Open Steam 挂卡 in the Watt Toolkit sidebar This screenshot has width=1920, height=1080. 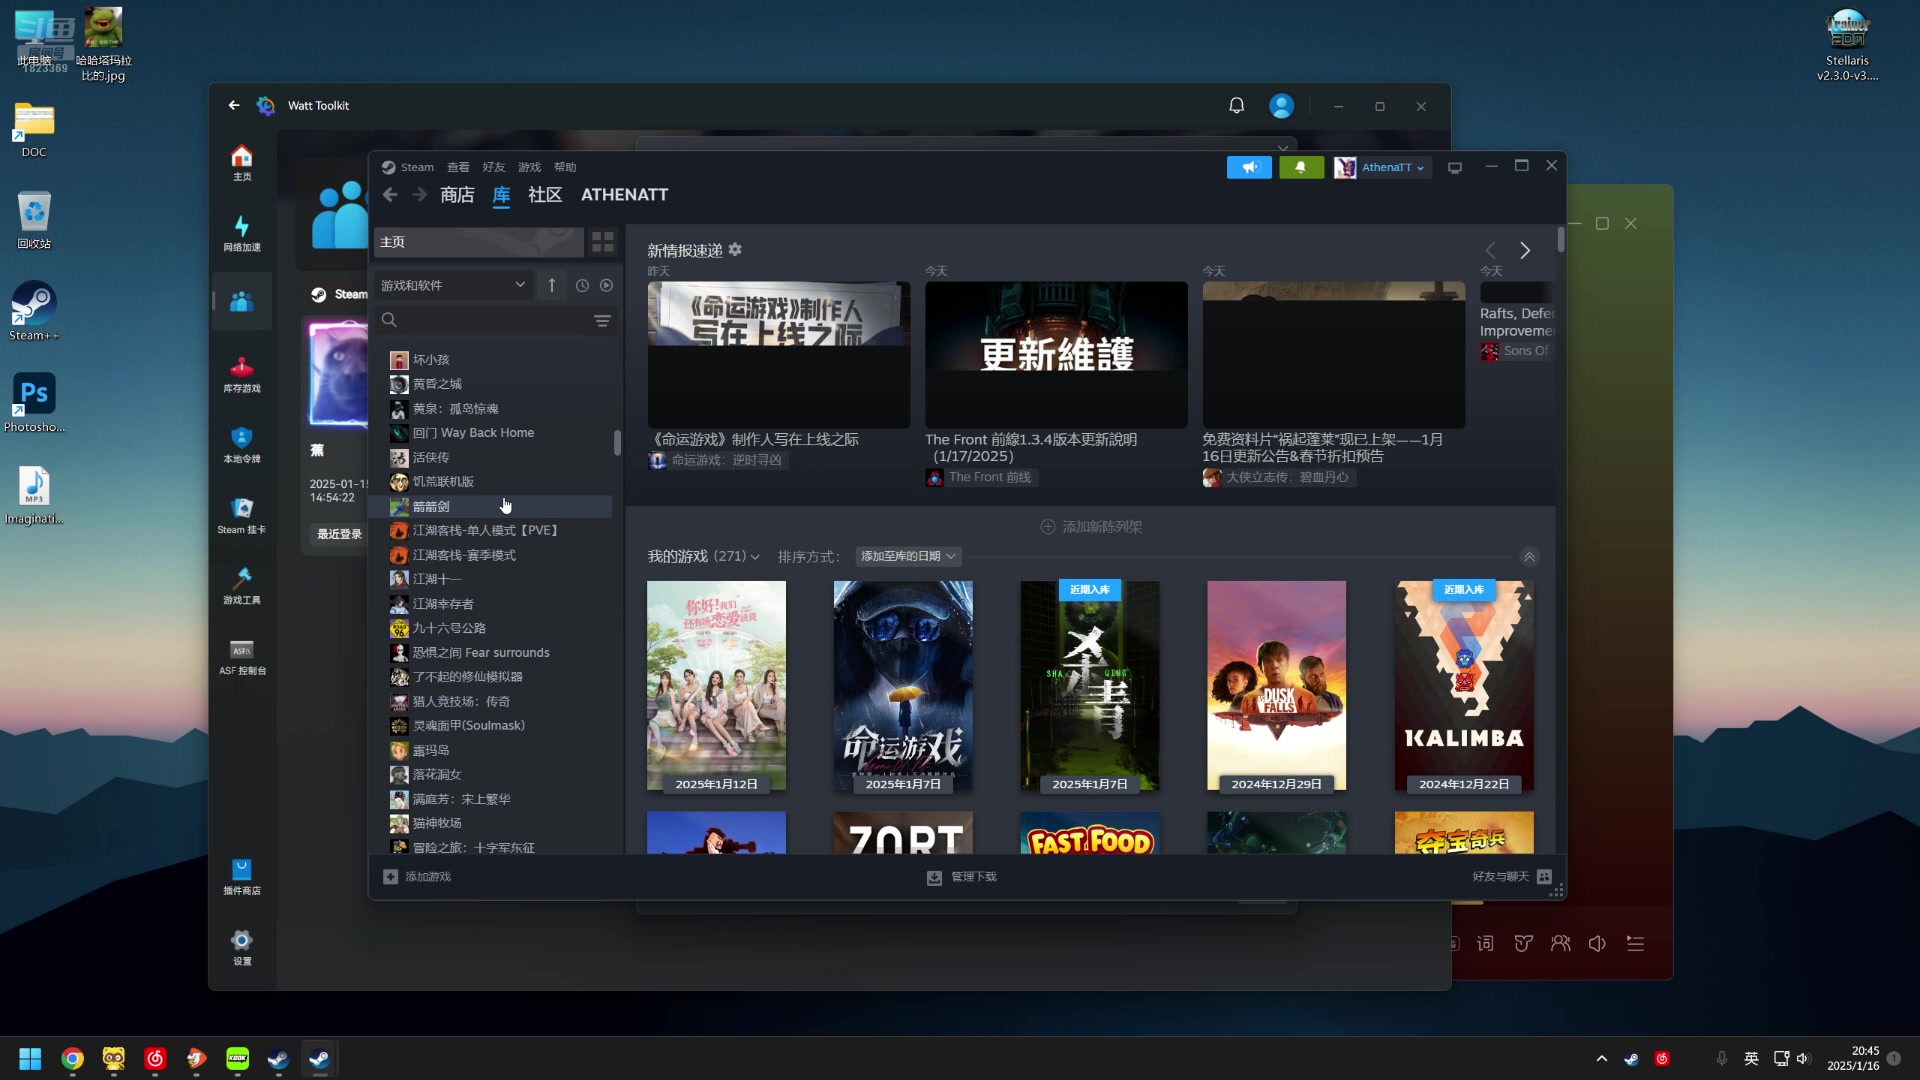242,517
